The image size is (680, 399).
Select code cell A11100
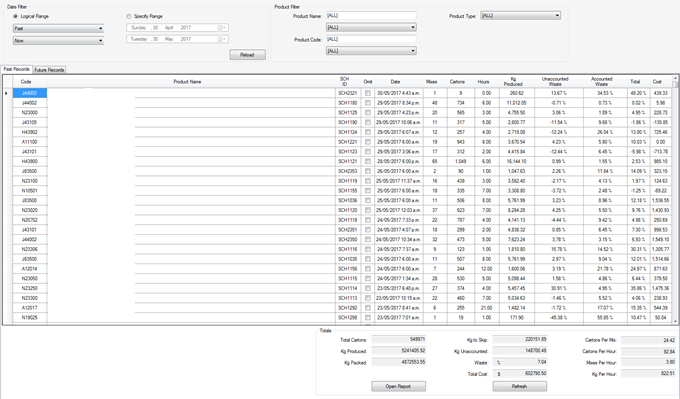29,142
